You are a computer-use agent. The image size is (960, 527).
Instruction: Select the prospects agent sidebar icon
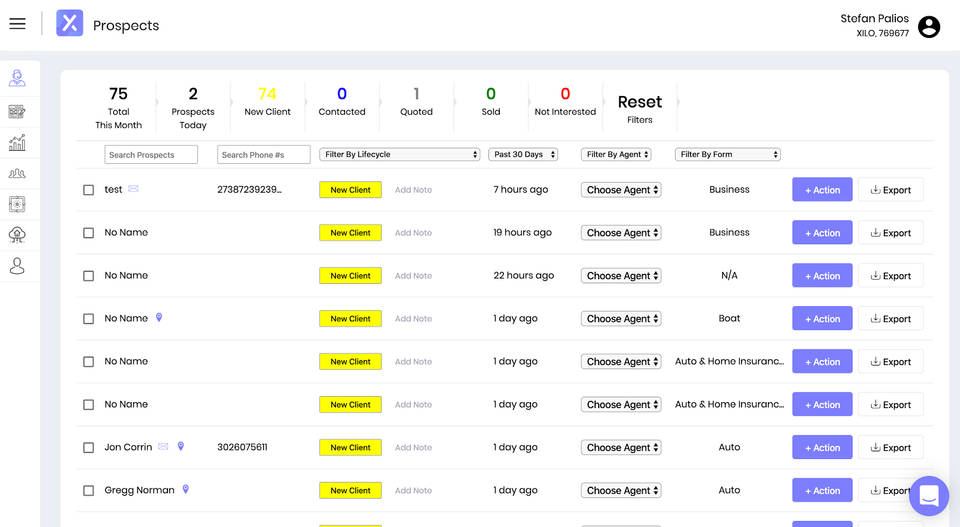click(x=17, y=78)
